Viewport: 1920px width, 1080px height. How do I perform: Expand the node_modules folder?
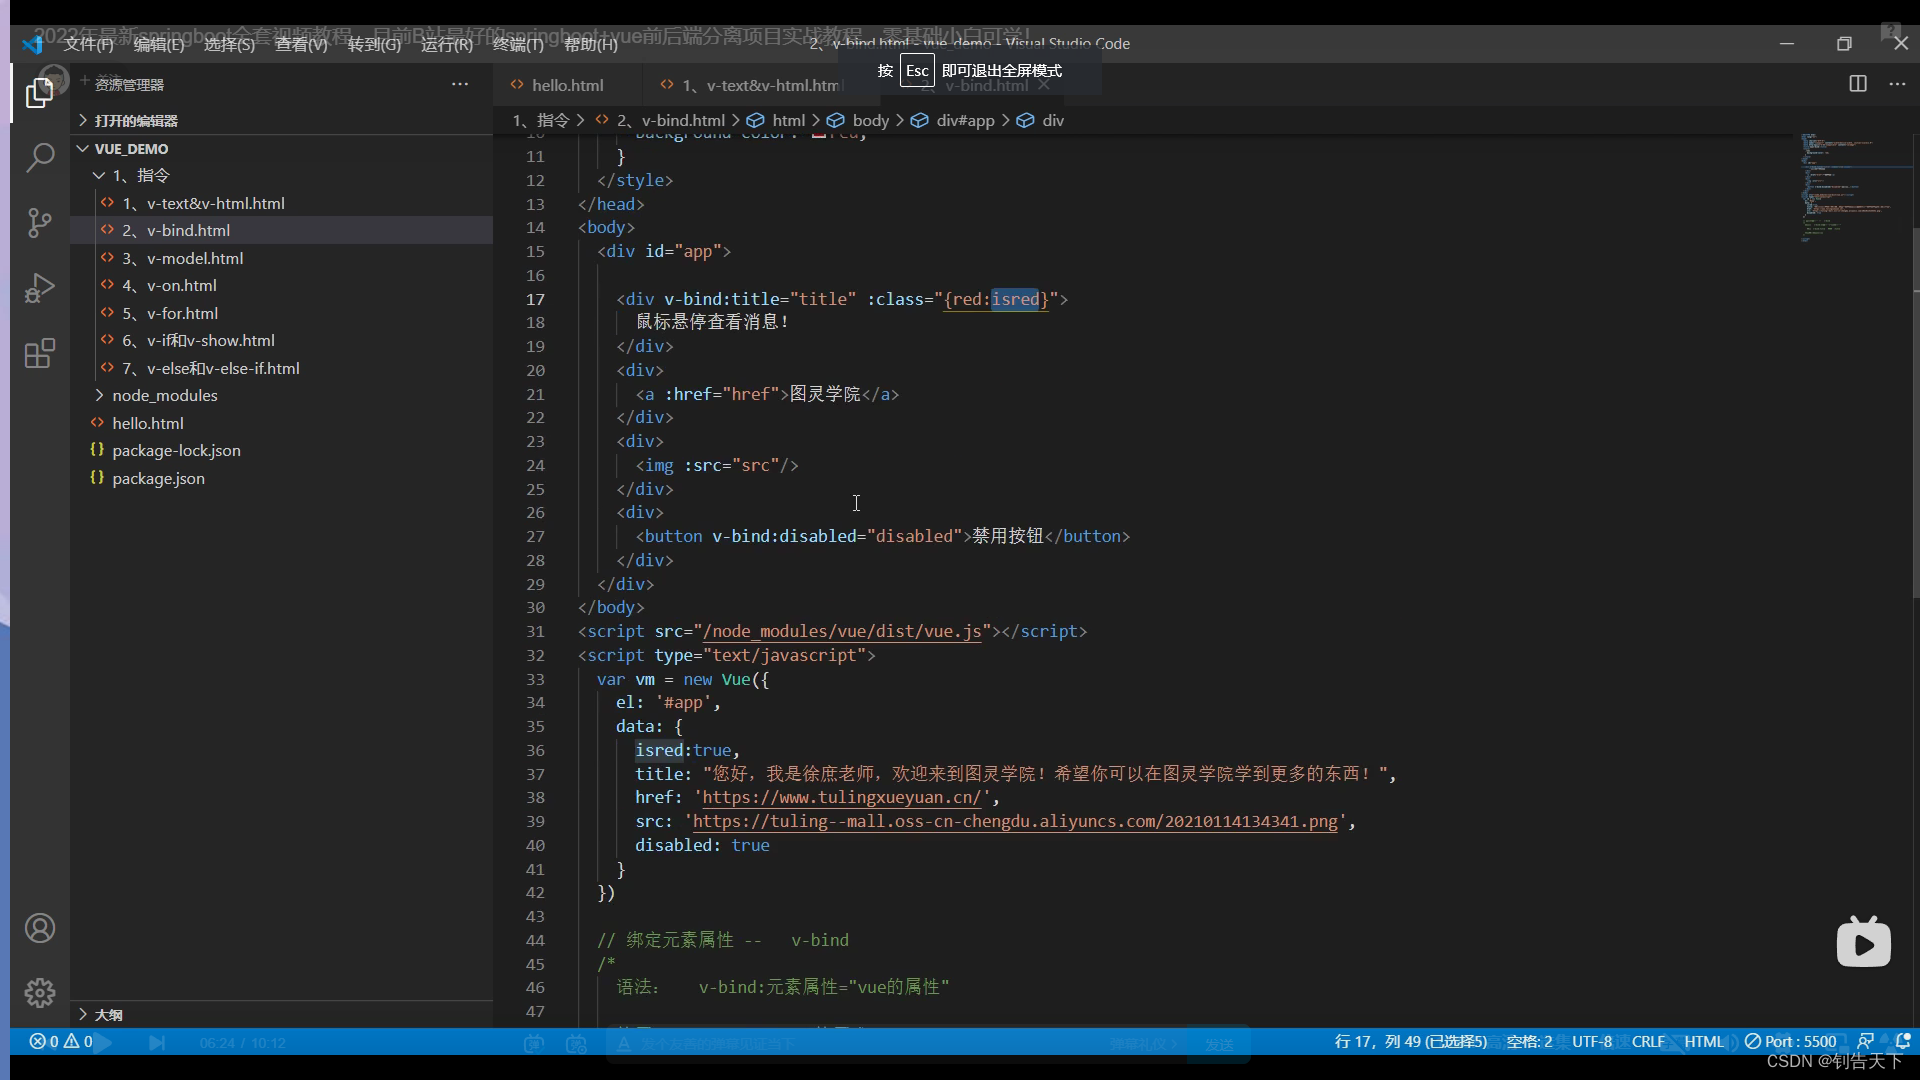click(x=281, y=395)
